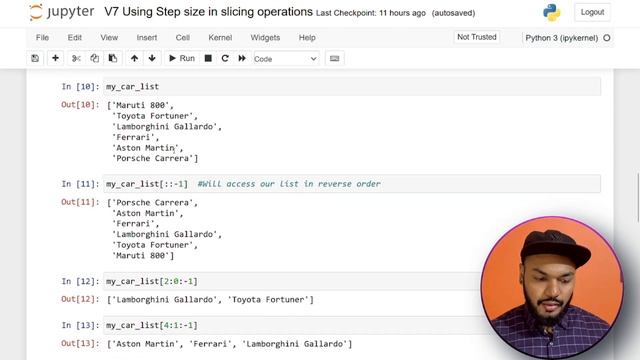
Task: Click the Out[13] output prompt
Action: (x=80, y=343)
